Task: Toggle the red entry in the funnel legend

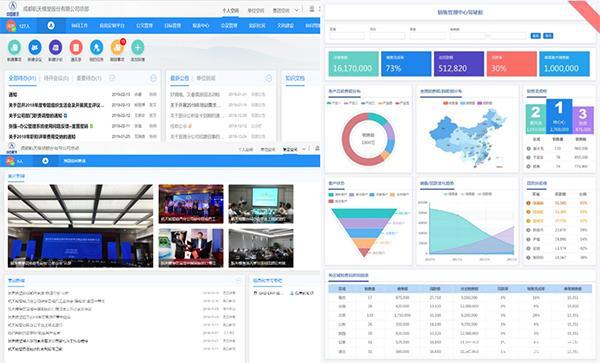Action: [x=338, y=201]
